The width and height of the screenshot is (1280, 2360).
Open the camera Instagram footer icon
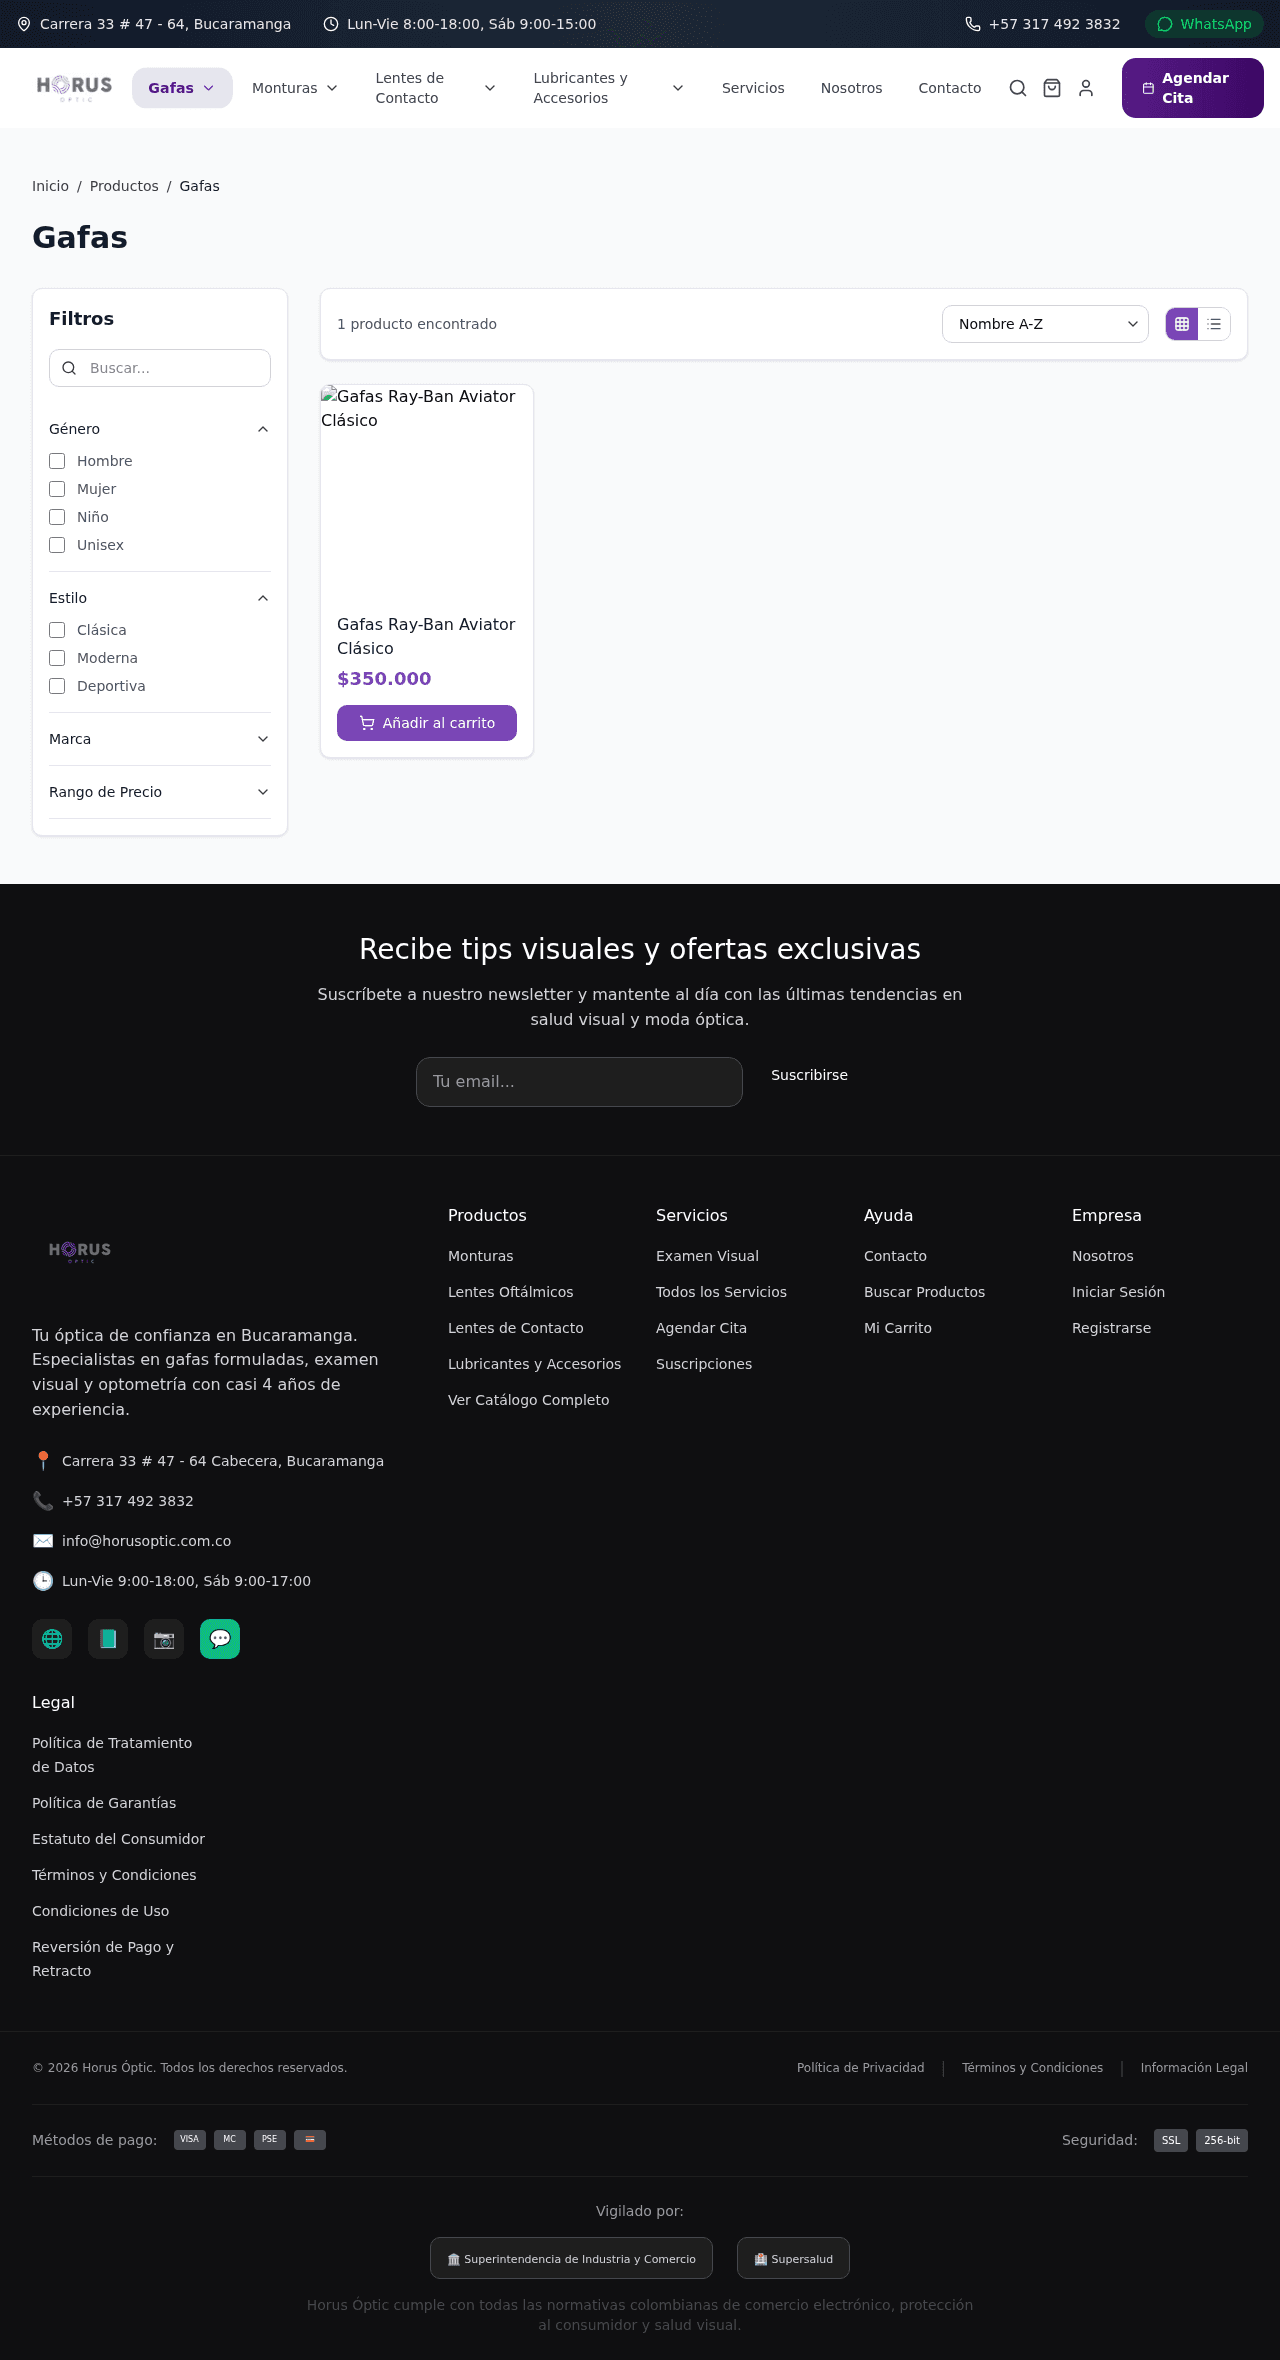click(164, 1639)
